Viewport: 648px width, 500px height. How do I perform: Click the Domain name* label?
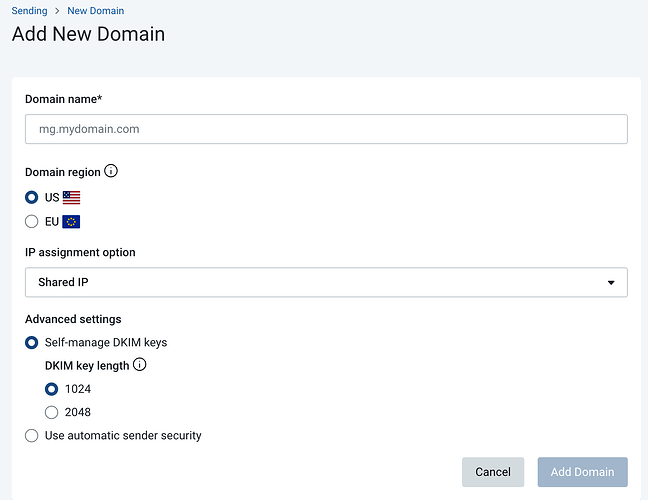64,99
